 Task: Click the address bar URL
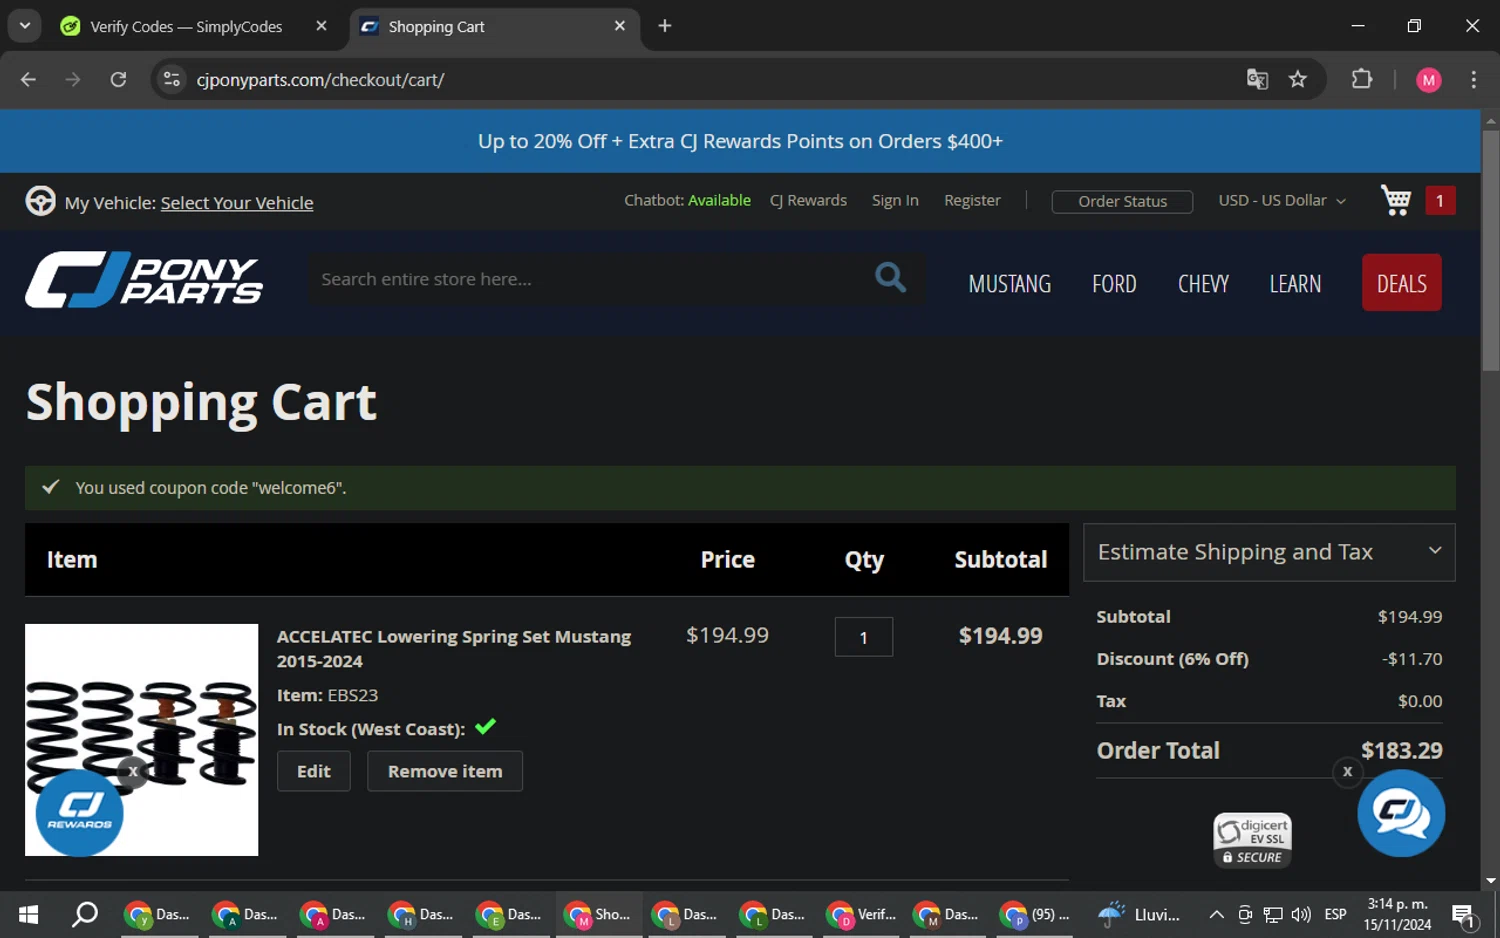pos(320,79)
